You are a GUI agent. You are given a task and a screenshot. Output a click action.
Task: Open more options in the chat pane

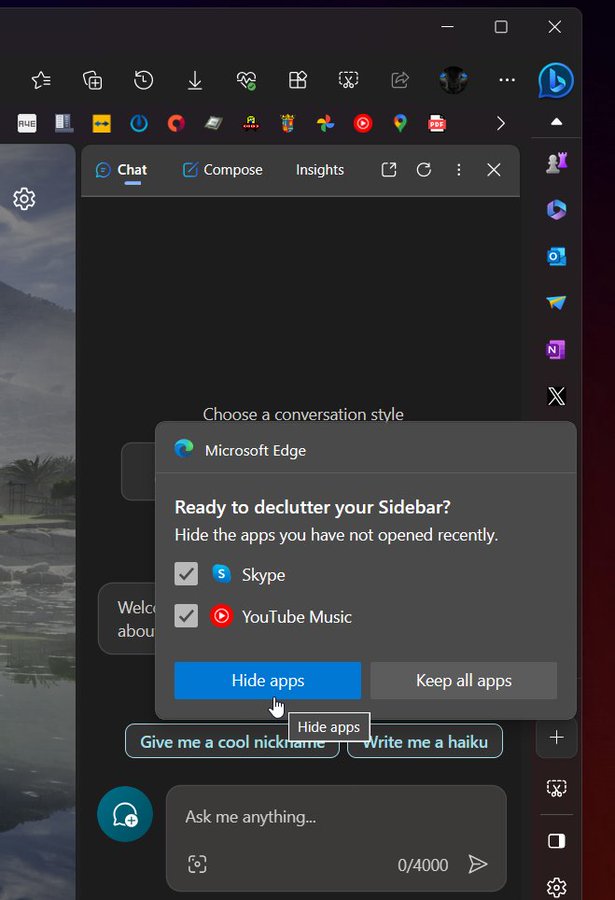(x=459, y=170)
